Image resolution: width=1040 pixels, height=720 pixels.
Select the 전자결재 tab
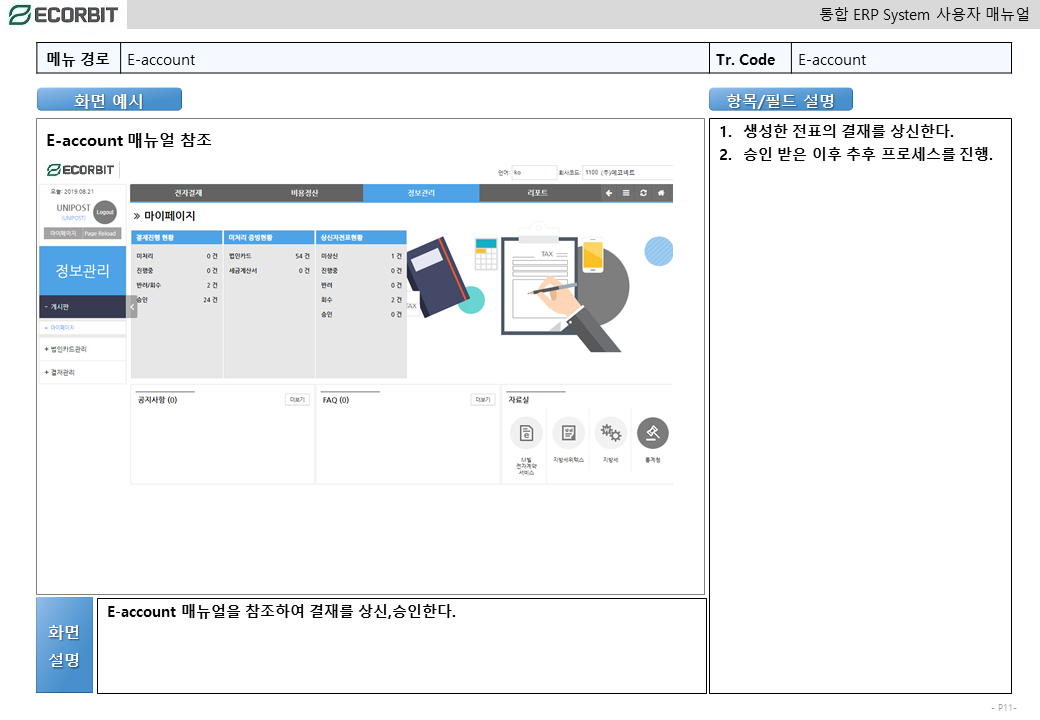click(x=188, y=193)
